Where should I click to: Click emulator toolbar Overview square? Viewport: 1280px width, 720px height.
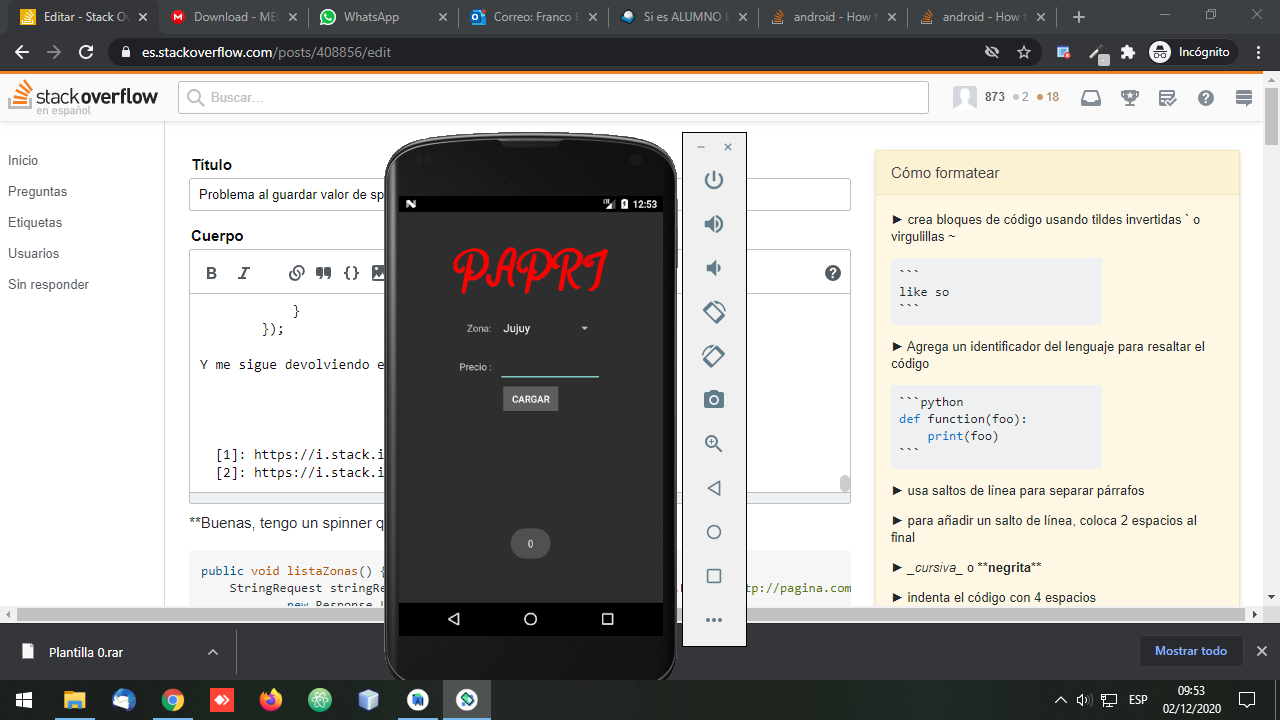[x=713, y=576]
